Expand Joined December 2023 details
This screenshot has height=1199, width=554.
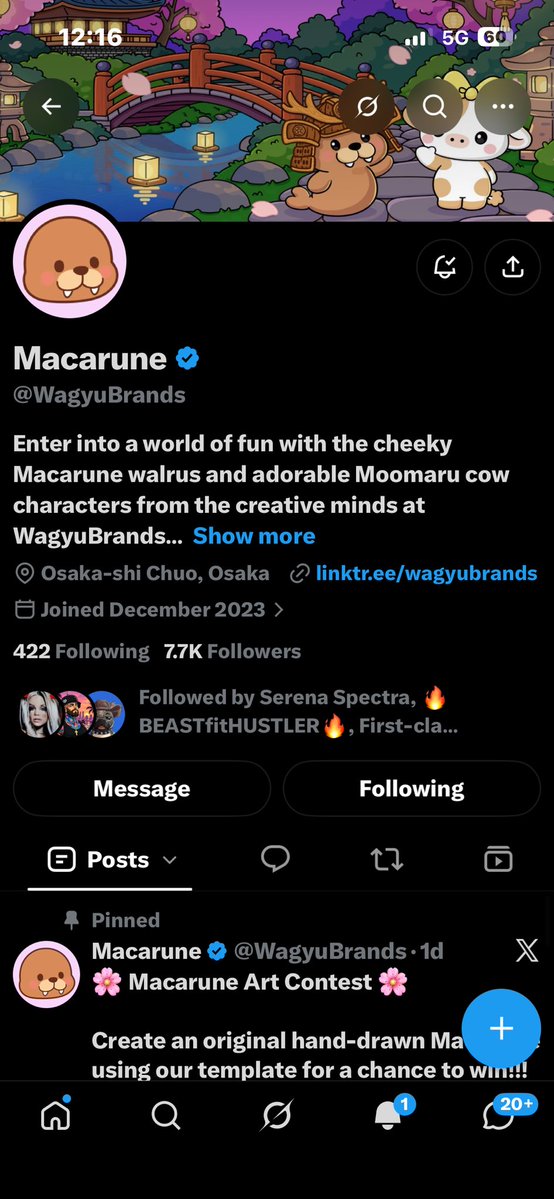(150, 609)
